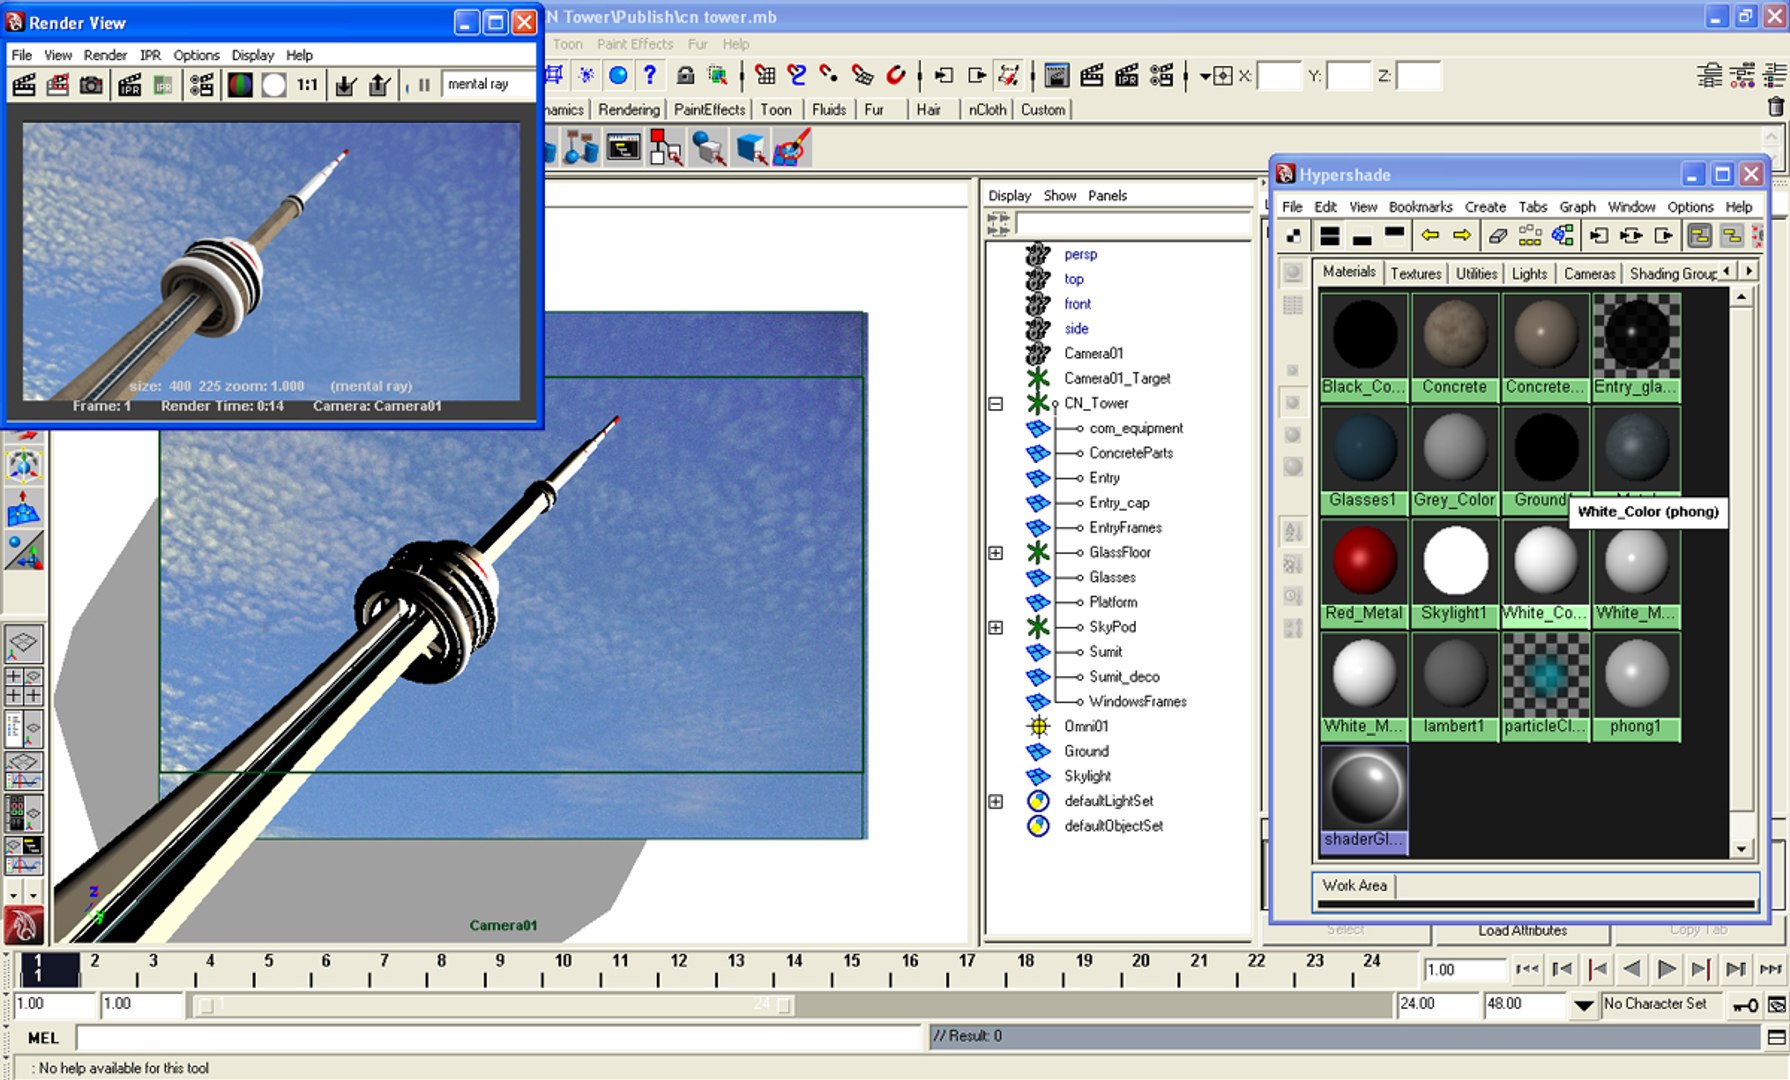This screenshot has height=1080, width=1790.
Task: Click the pause IPR tuning icon
Action: pyautogui.click(x=424, y=85)
